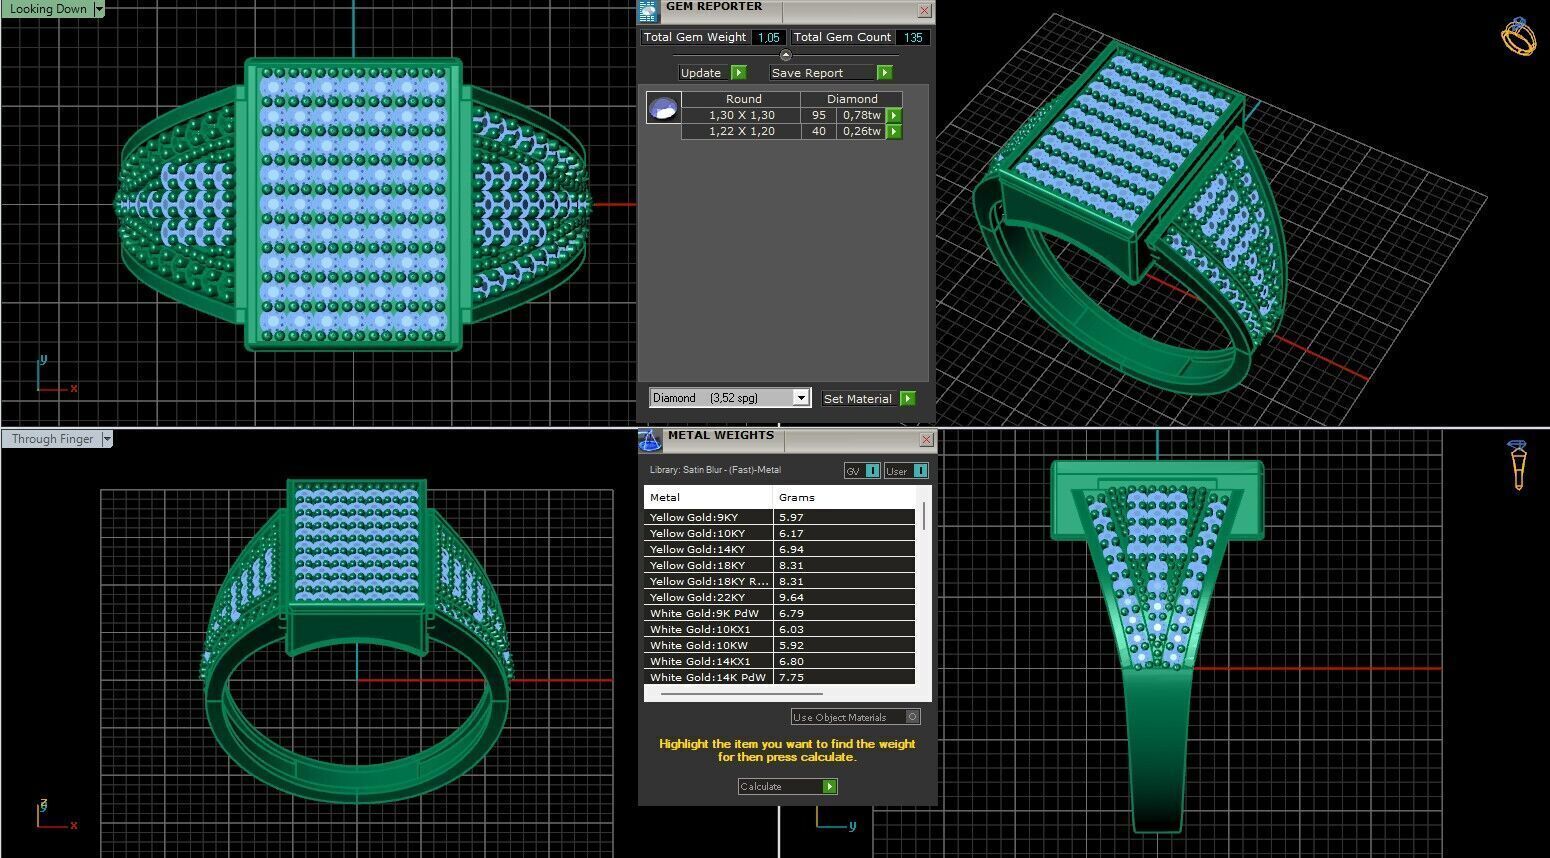Click the 1,22 X 1,20 gem size cell
The image size is (1550, 858).
741,131
